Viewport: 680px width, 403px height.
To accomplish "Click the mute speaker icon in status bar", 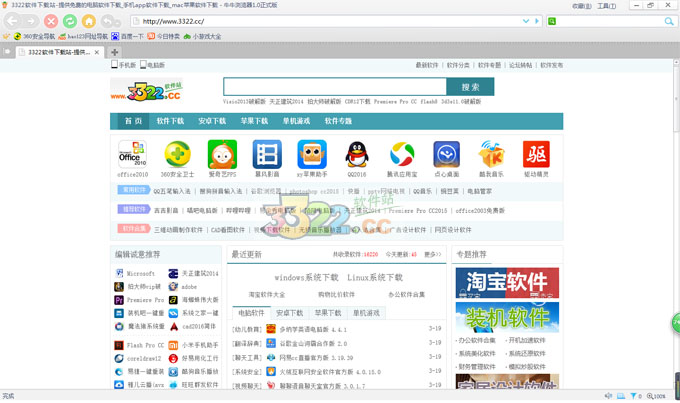I will click(x=608, y=396).
